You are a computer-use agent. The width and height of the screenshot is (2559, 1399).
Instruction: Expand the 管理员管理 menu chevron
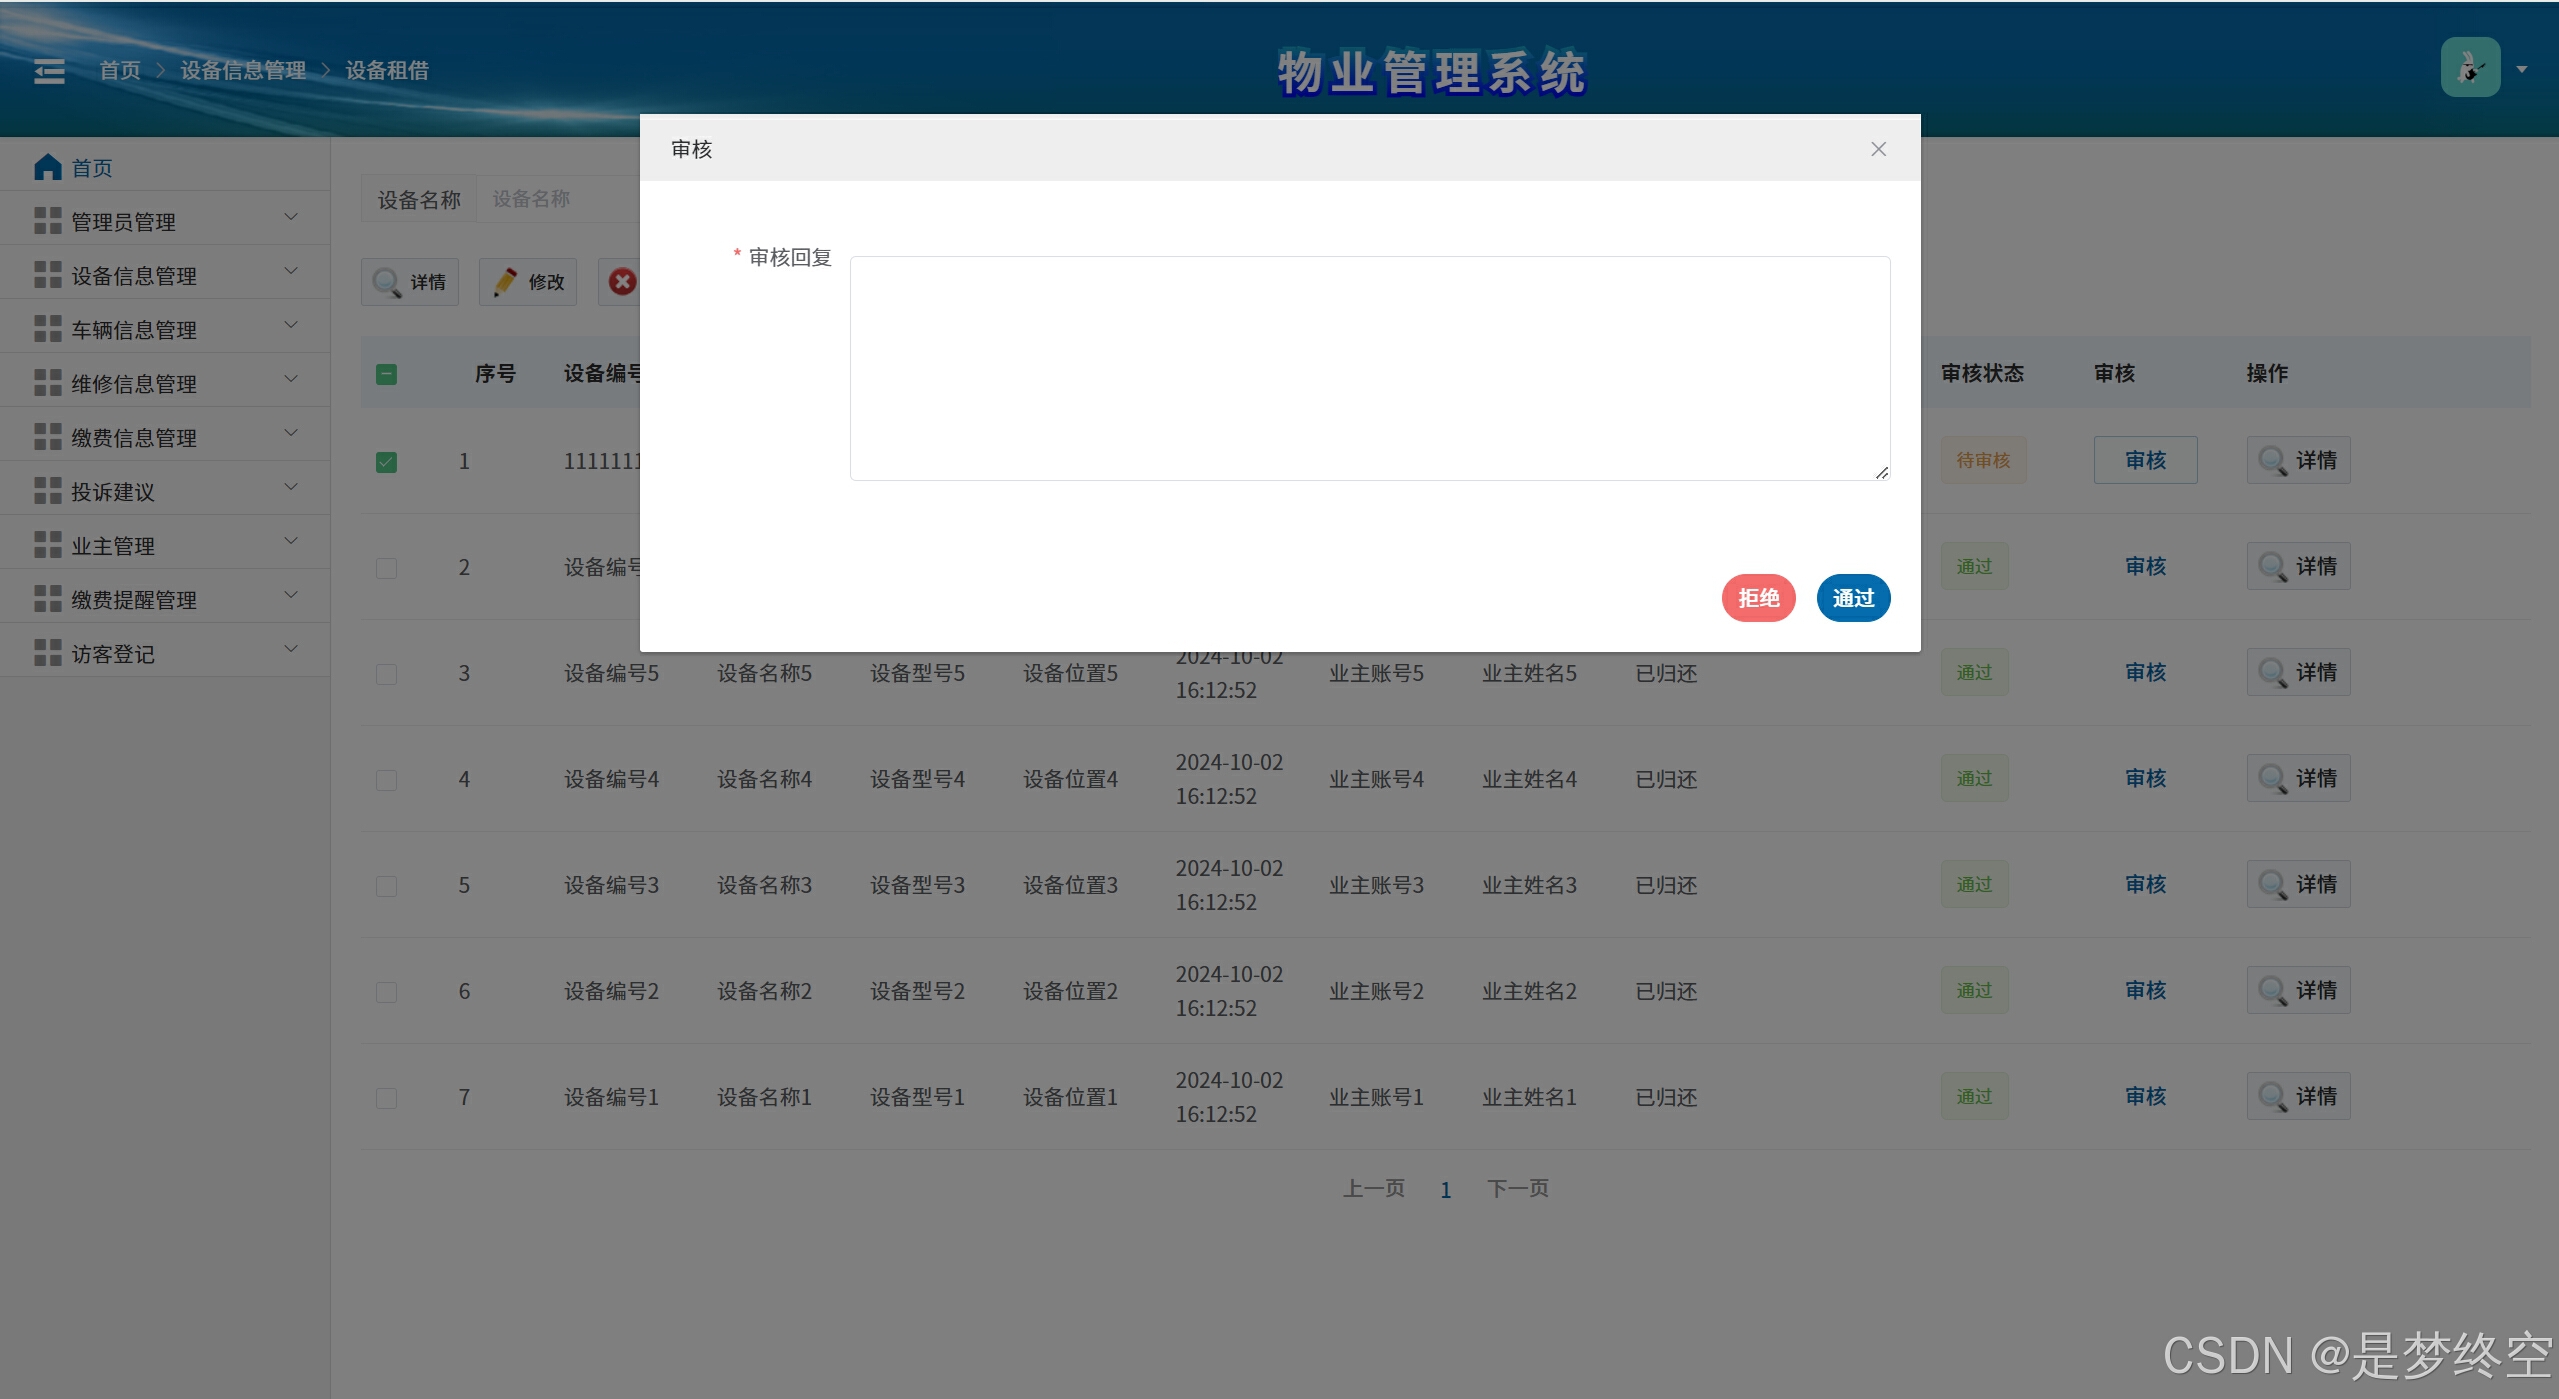(291, 217)
